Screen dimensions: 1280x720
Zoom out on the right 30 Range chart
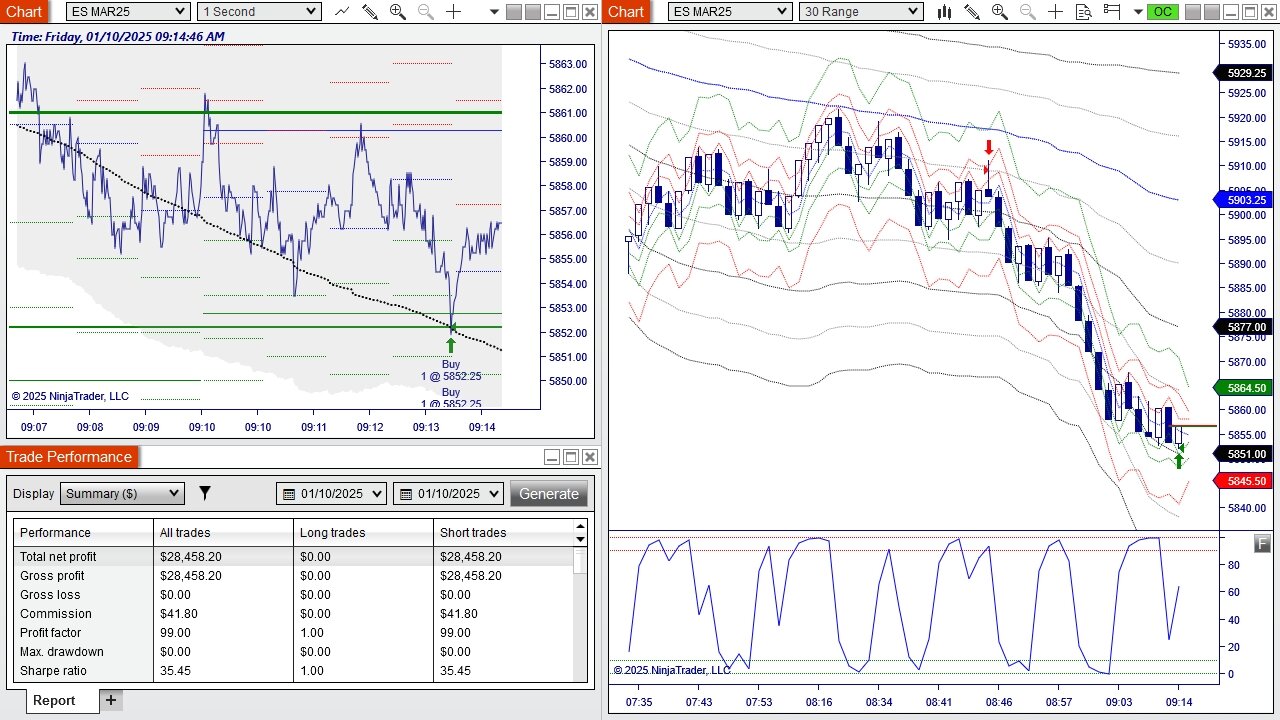(x=1028, y=12)
